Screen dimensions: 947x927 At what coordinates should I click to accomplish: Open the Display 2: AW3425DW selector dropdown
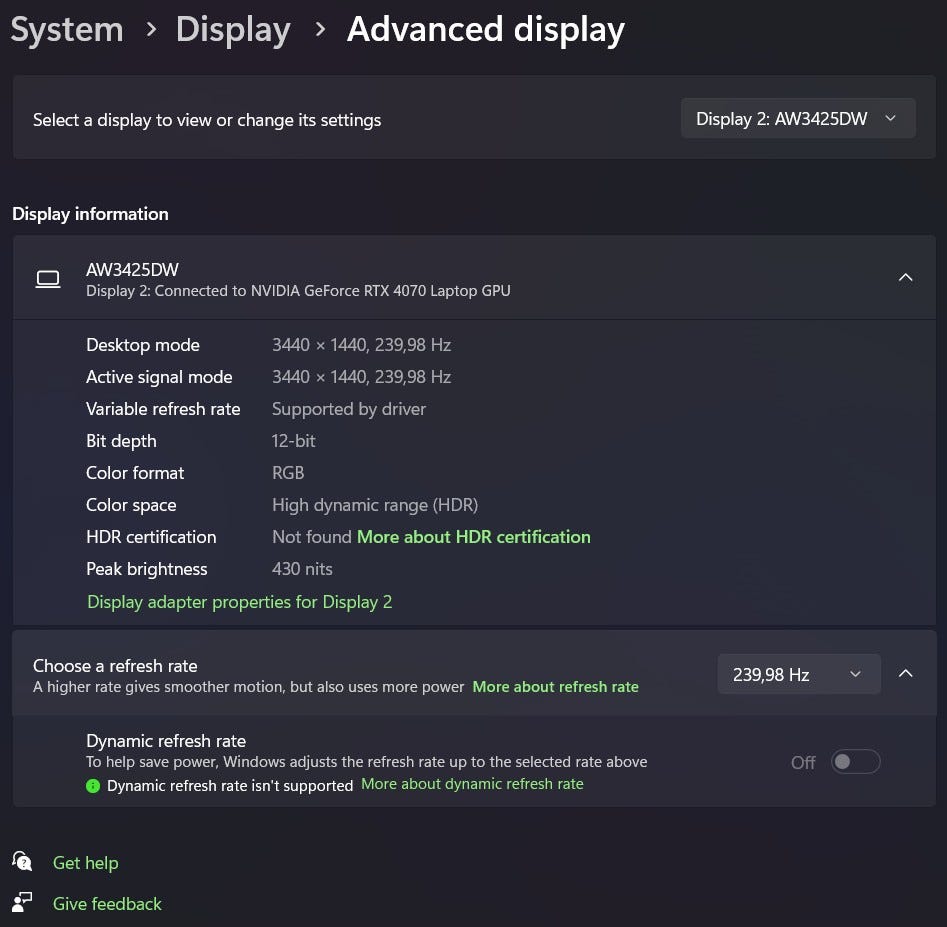coord(798,118)
